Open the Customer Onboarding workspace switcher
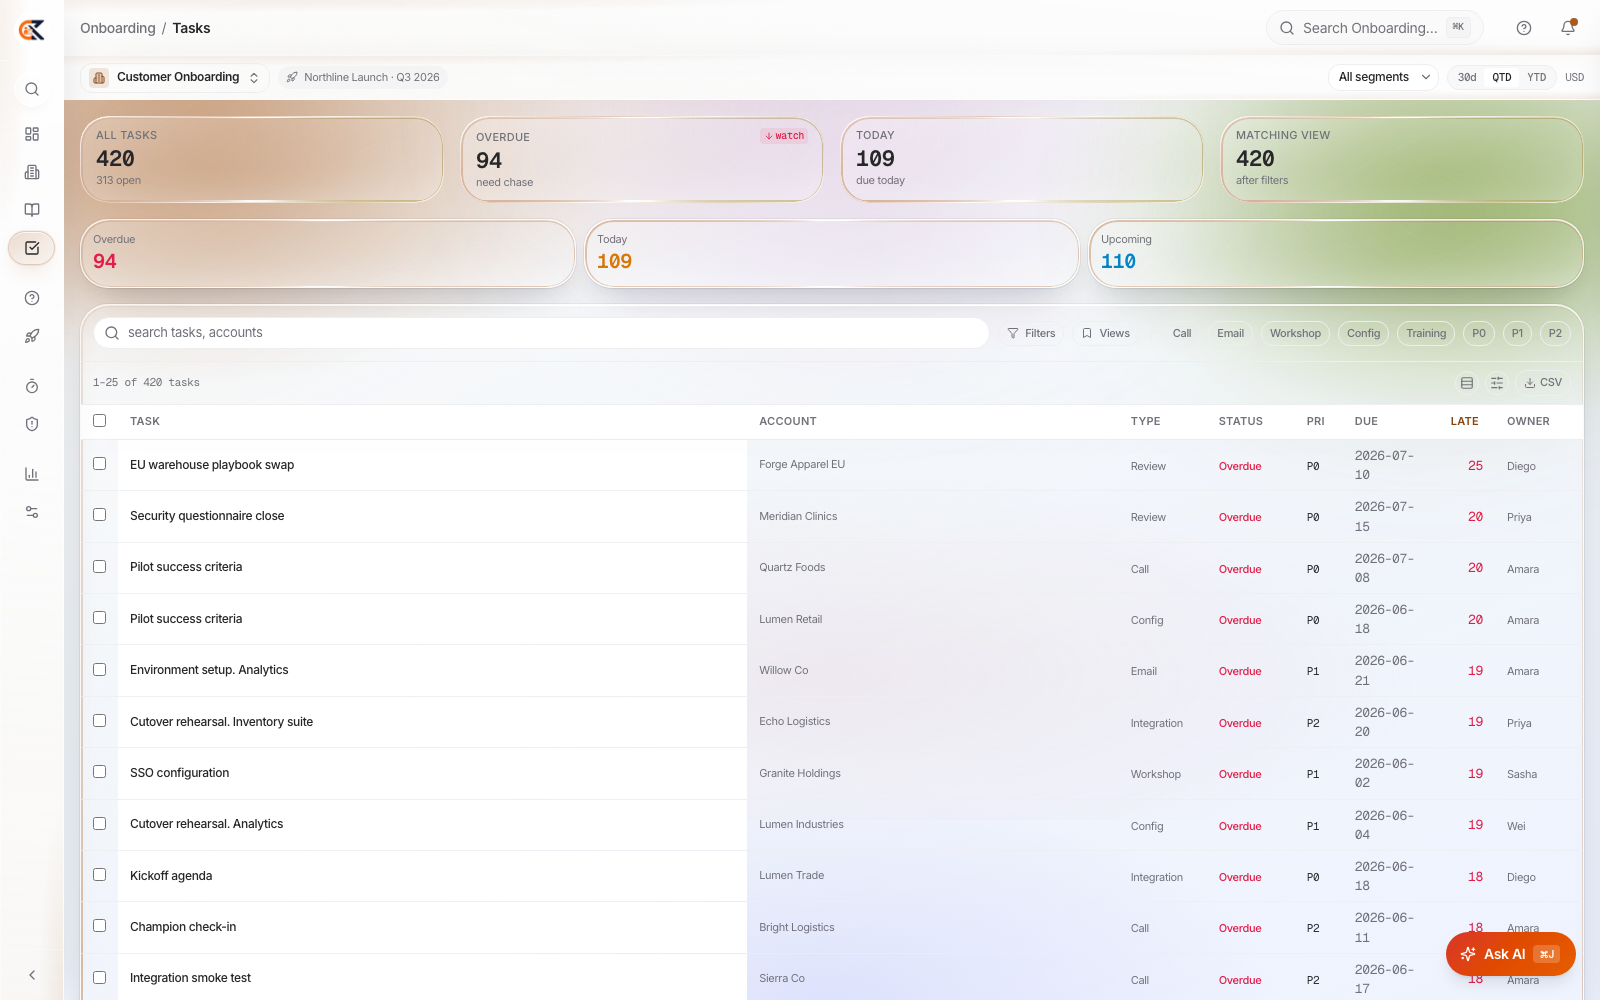Viewport: 1600px width, 1000px height. (174, 77)
